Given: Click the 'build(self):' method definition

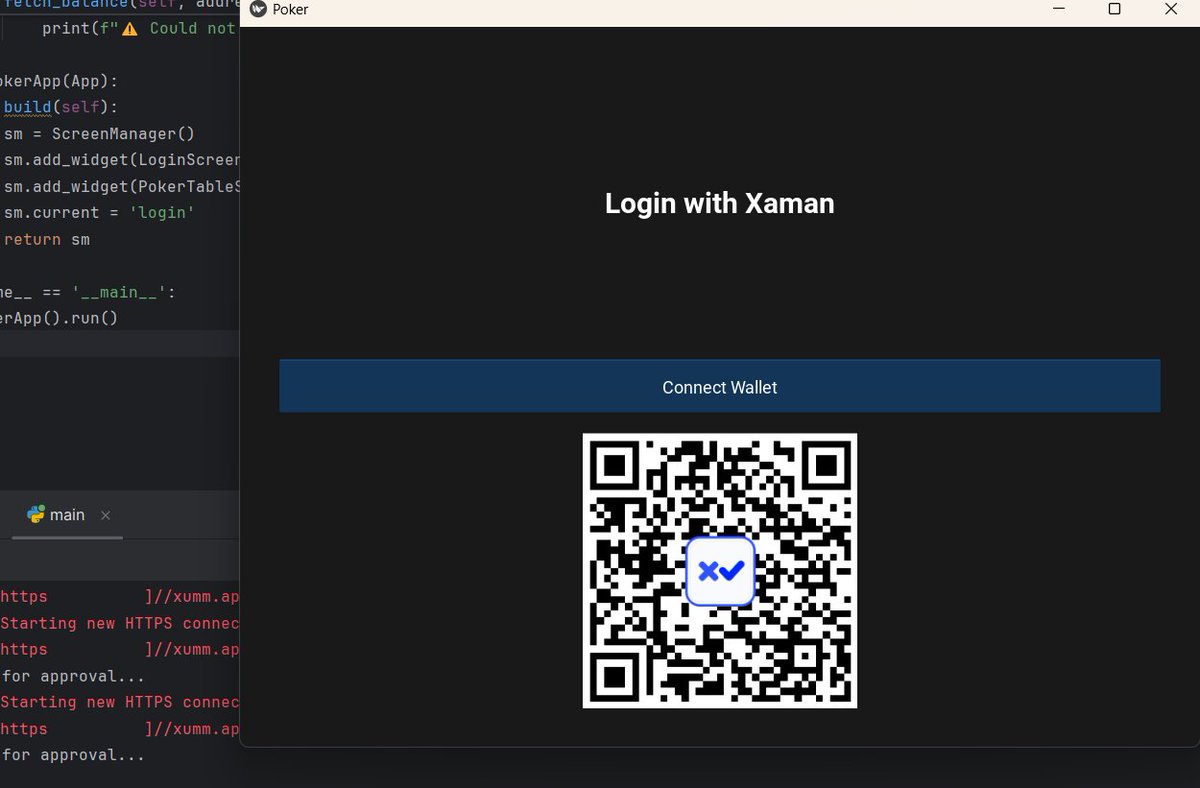Looking at the screenshot, I should [x=61, y=107].
